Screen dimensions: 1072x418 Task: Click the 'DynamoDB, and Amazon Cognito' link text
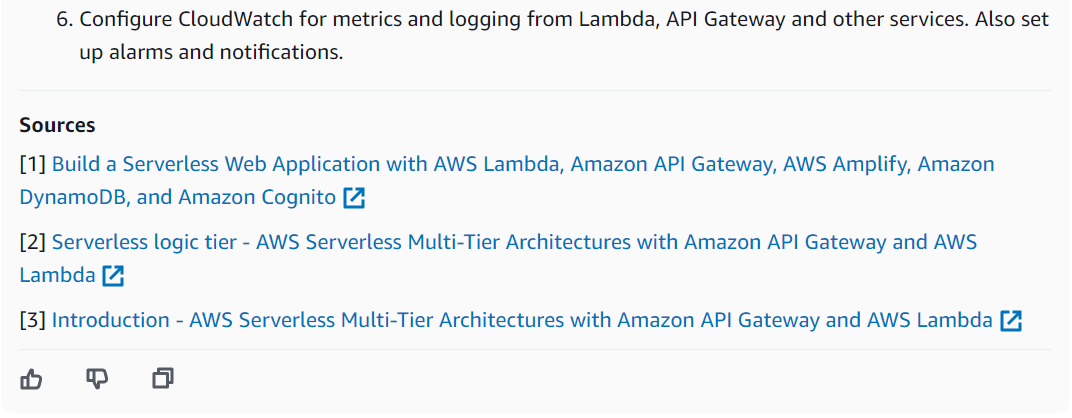click(x=178, y=197)
